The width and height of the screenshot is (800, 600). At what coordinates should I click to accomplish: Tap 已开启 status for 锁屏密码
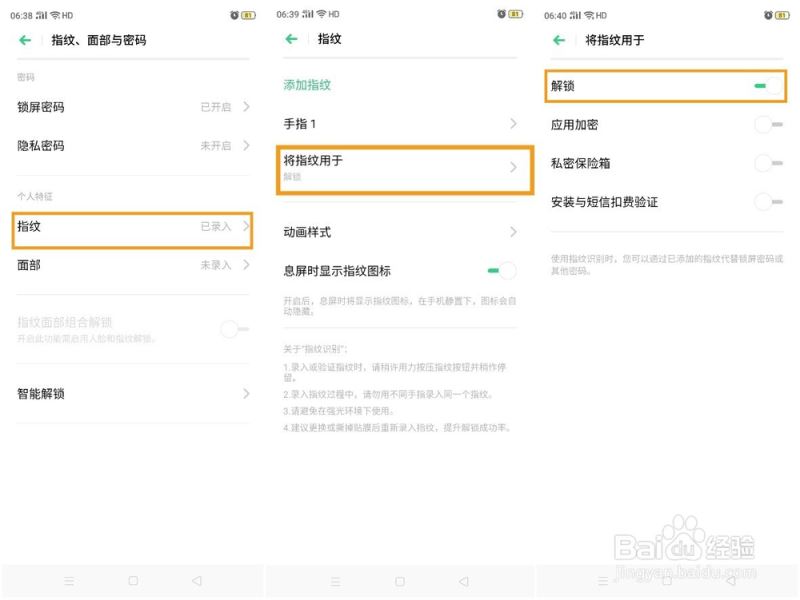pyautogui.click(x=215, y=107)
